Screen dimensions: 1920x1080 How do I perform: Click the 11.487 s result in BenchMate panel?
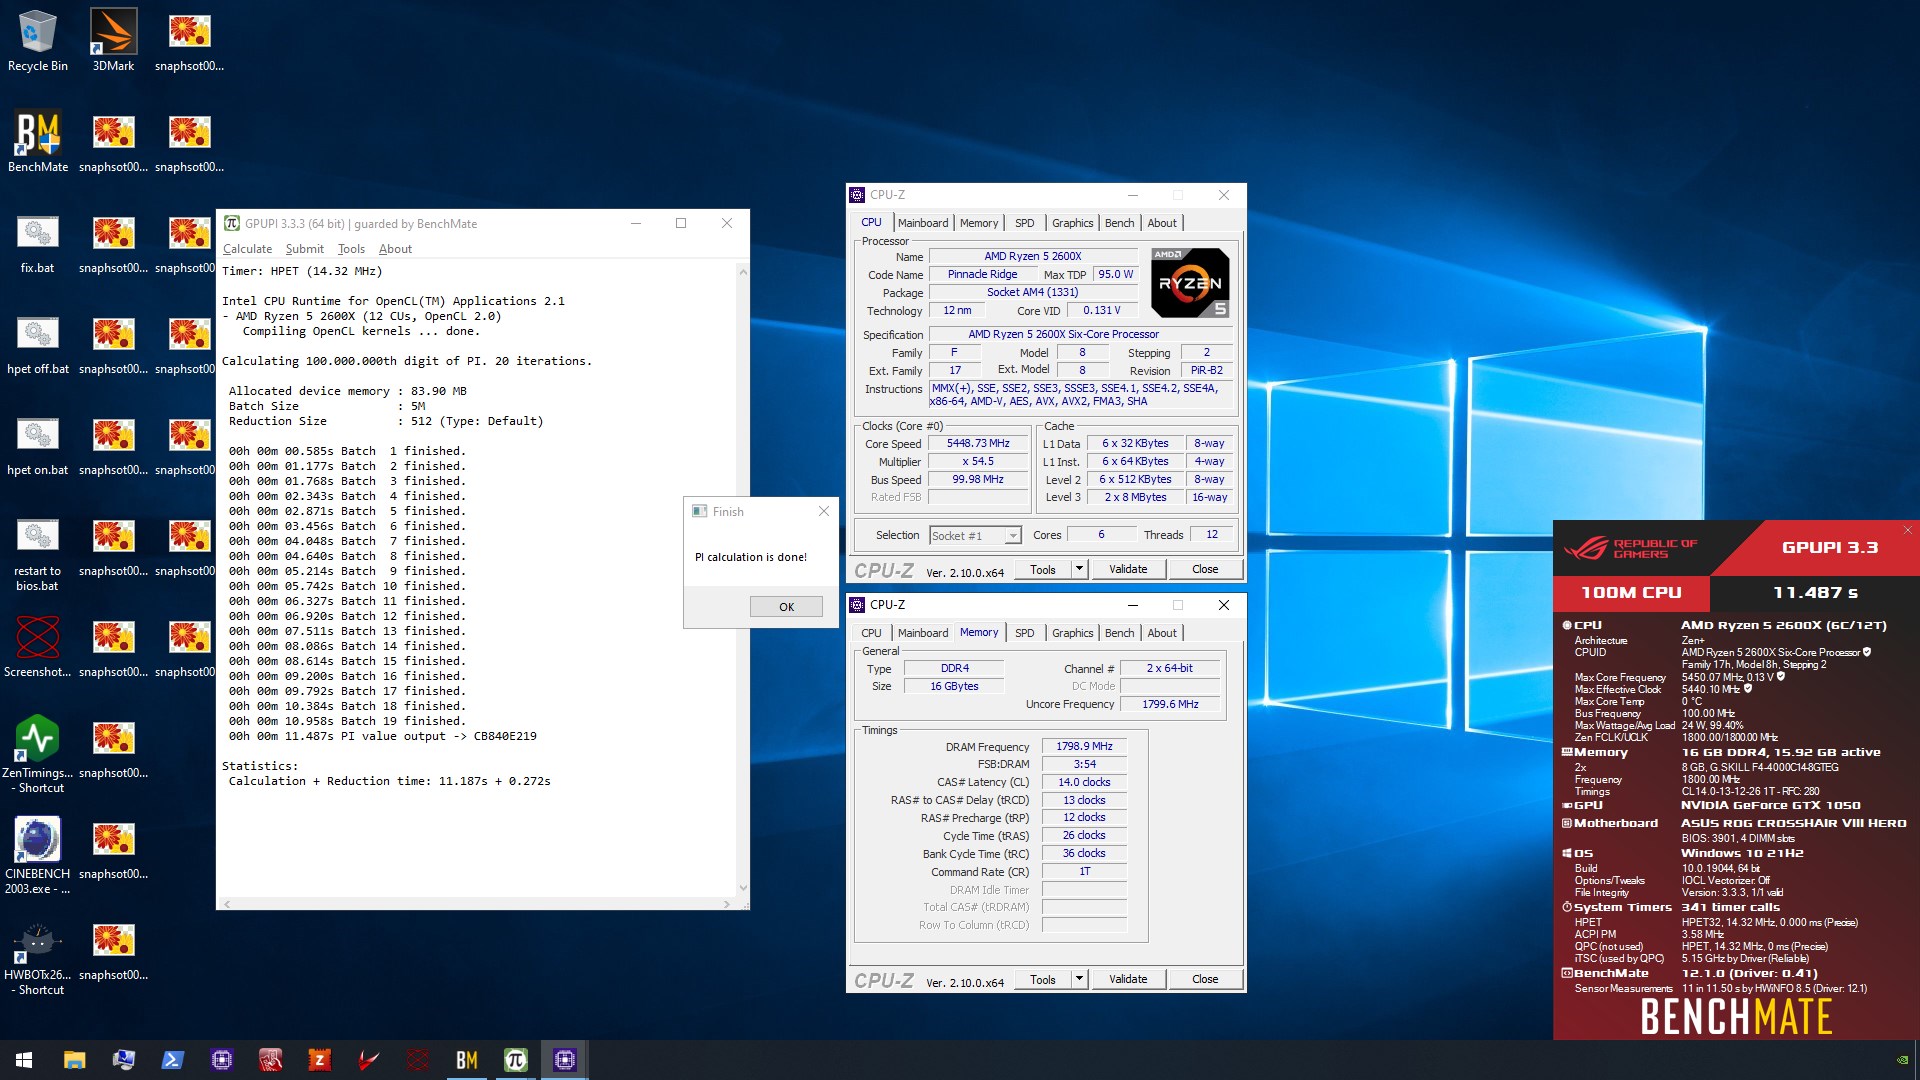1815,593
